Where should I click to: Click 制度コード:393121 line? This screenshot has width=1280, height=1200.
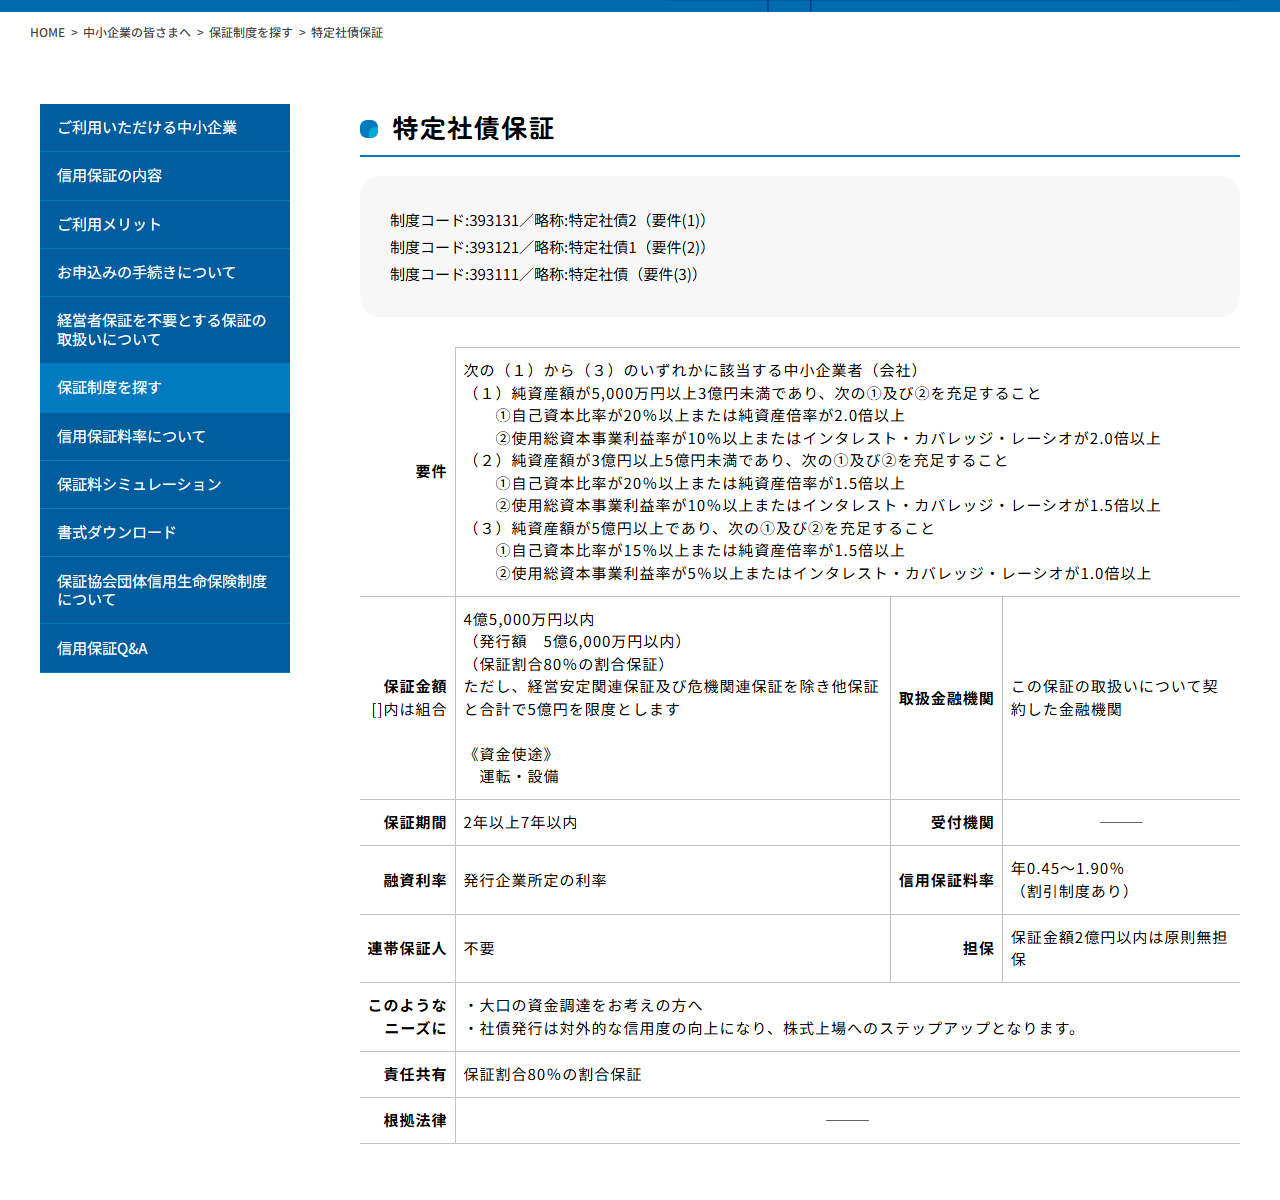coord(548,247)
